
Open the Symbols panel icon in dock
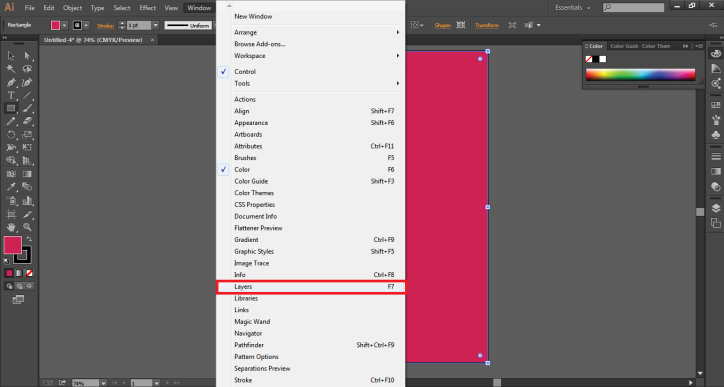click(716, 135)
